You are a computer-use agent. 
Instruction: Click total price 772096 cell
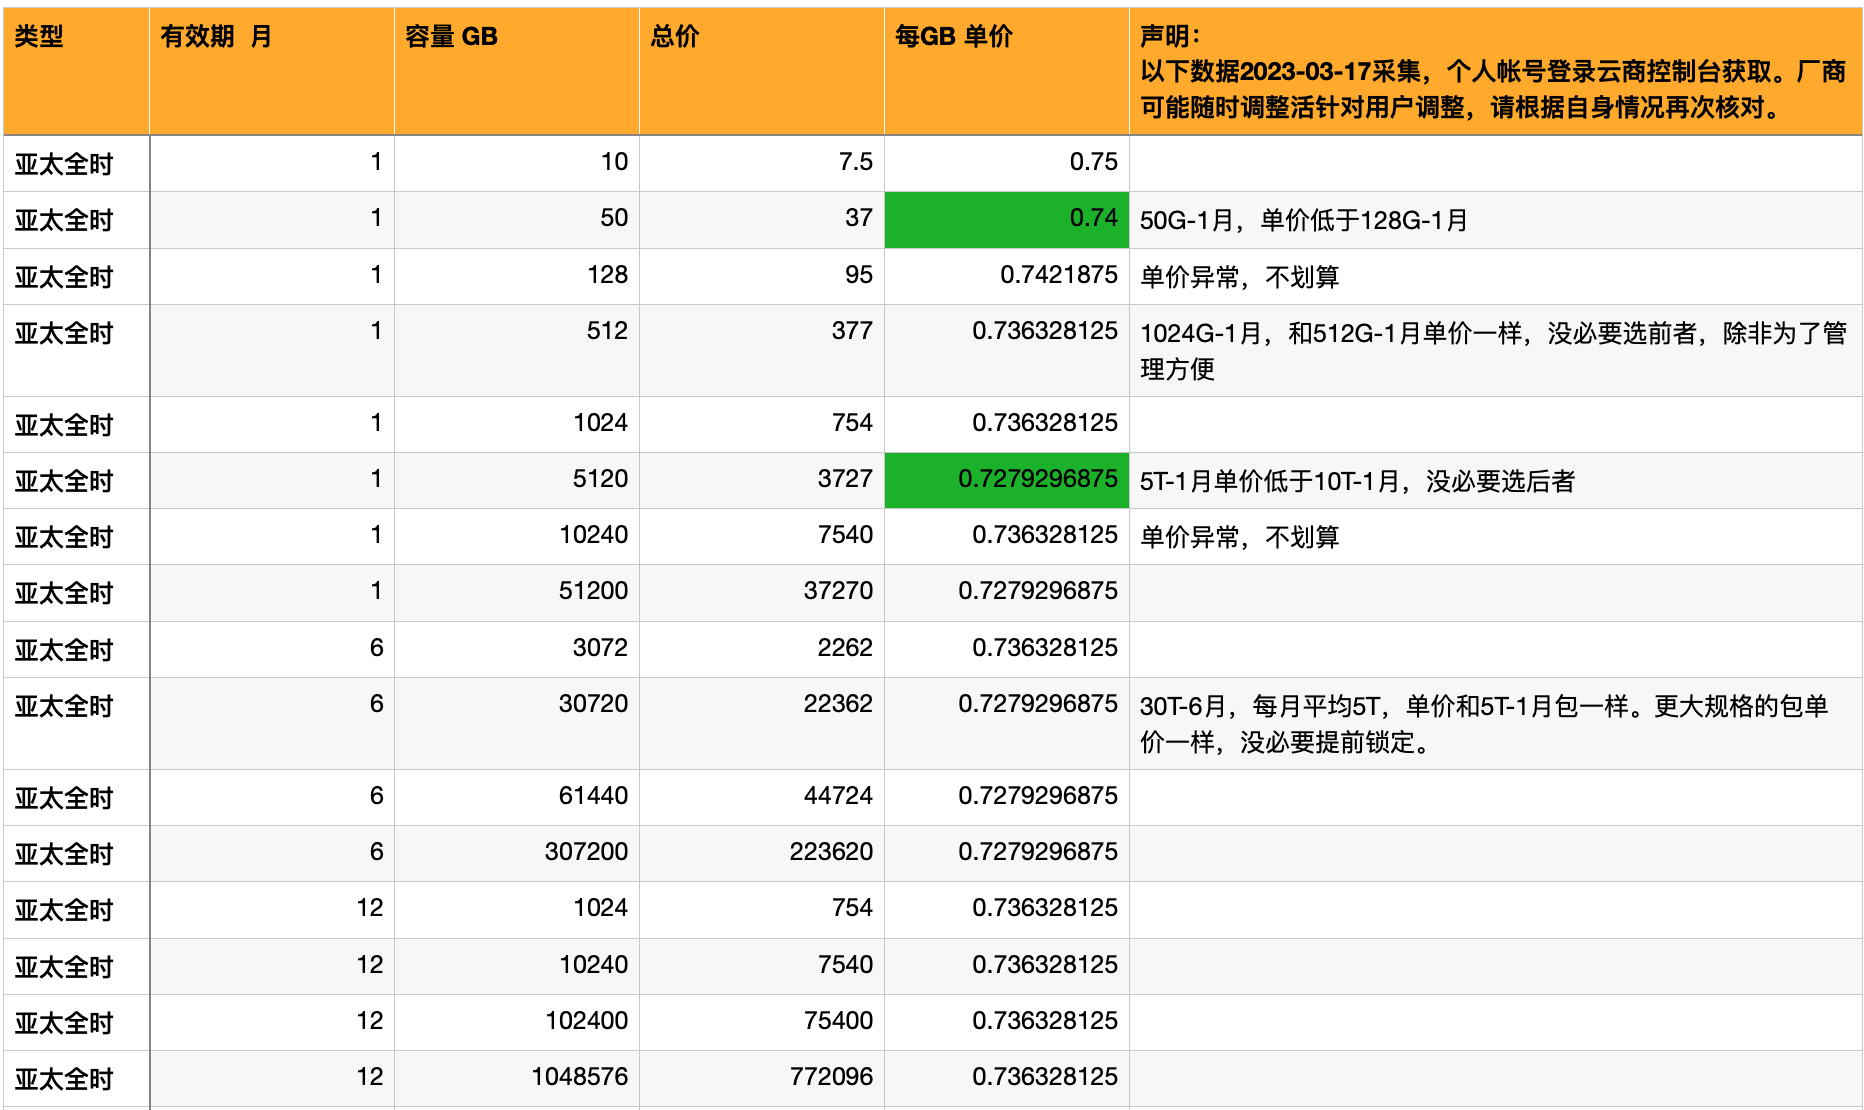point(762,1078)
